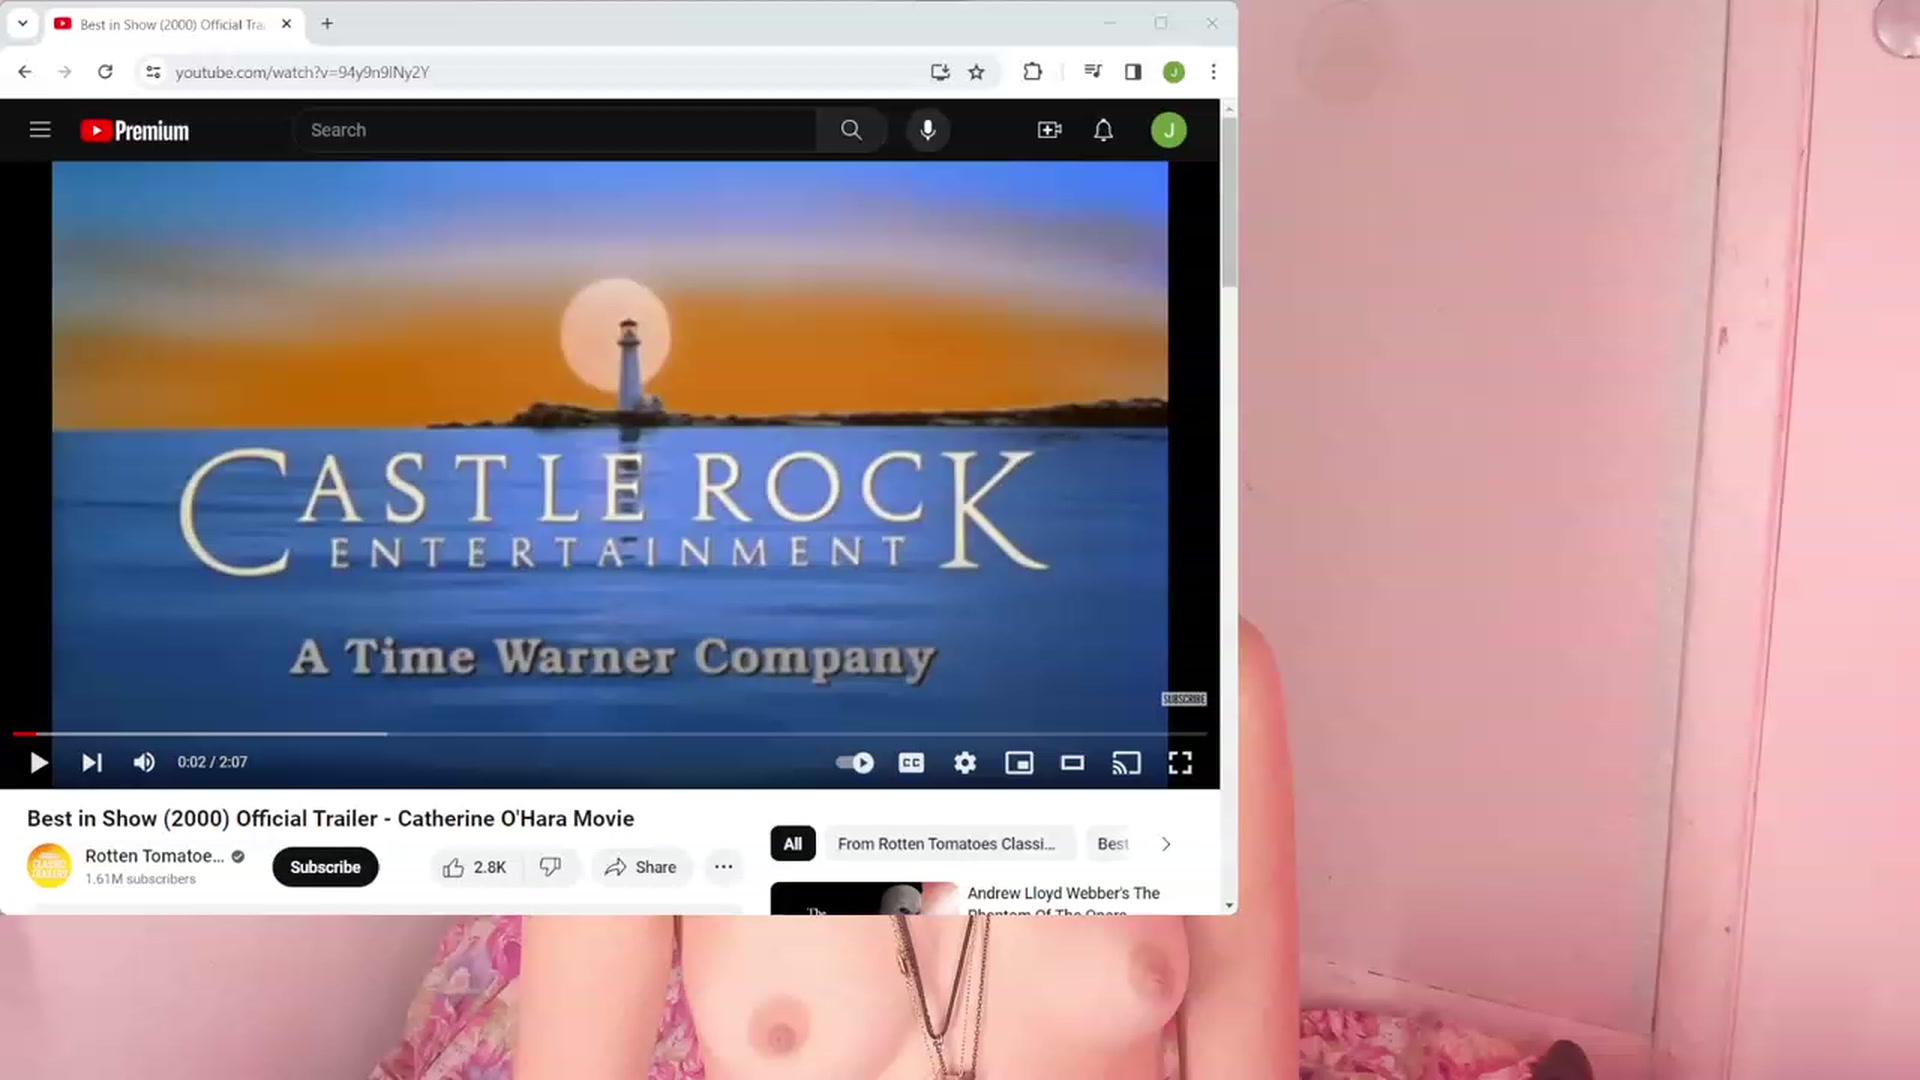This screenshot has height=1080, width=1920.
Task: Click the install app icon in address bar
Action: click(940, 72)
